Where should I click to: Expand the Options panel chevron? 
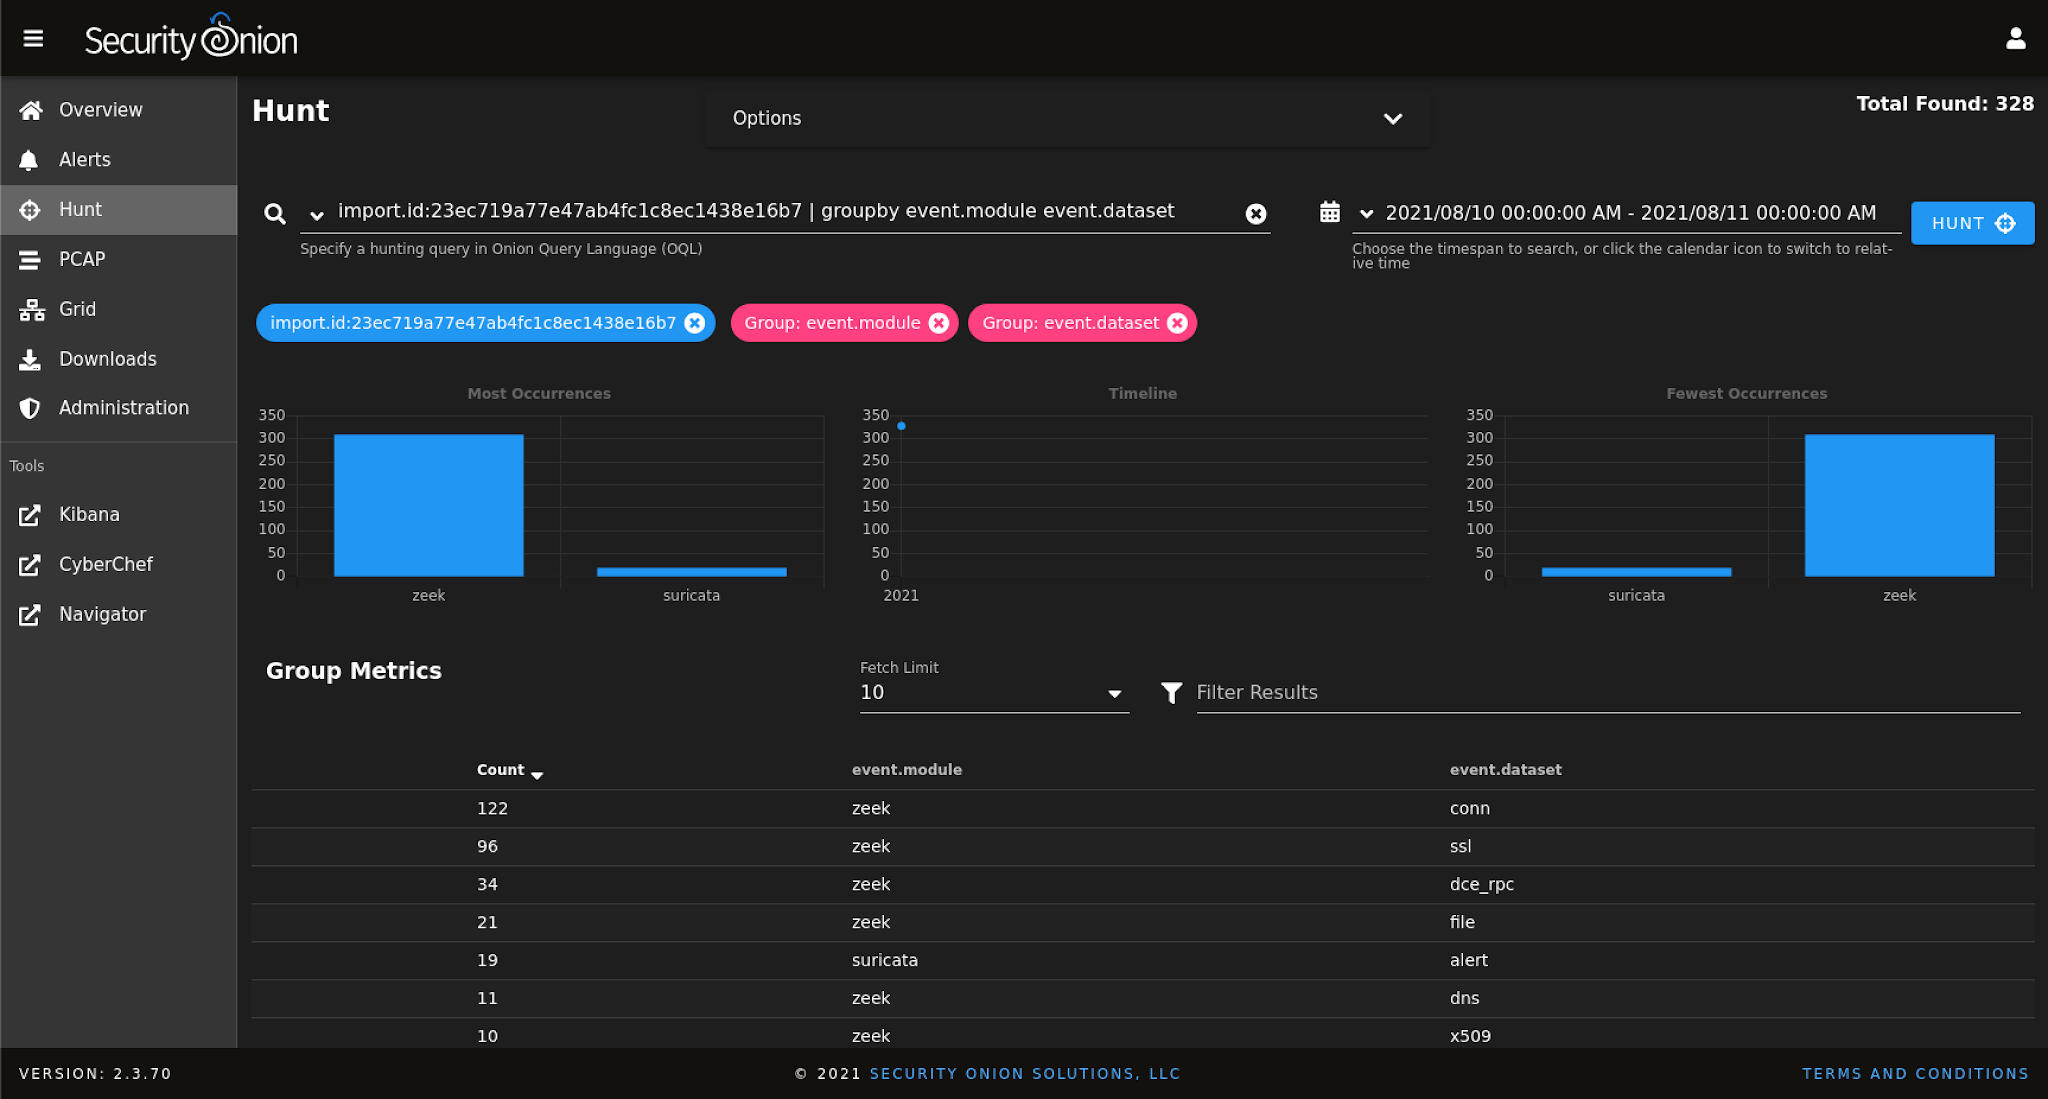[x=1393, y=119]
